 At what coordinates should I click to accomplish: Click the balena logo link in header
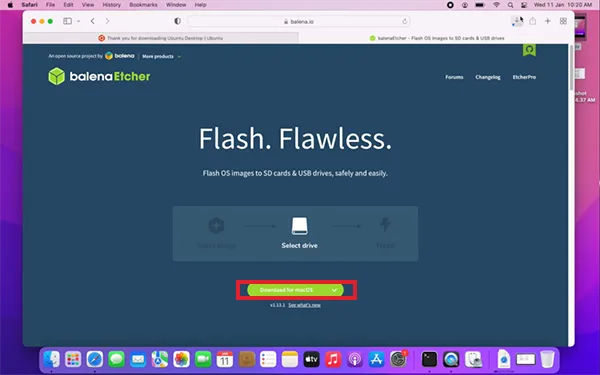point(120,56)
